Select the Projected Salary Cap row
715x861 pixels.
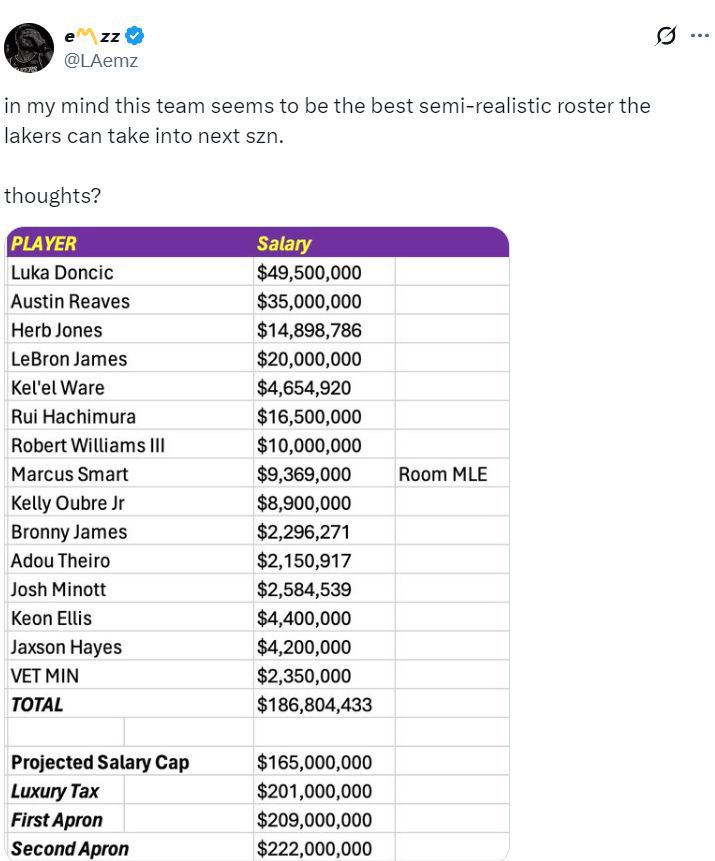pos(258,762)
